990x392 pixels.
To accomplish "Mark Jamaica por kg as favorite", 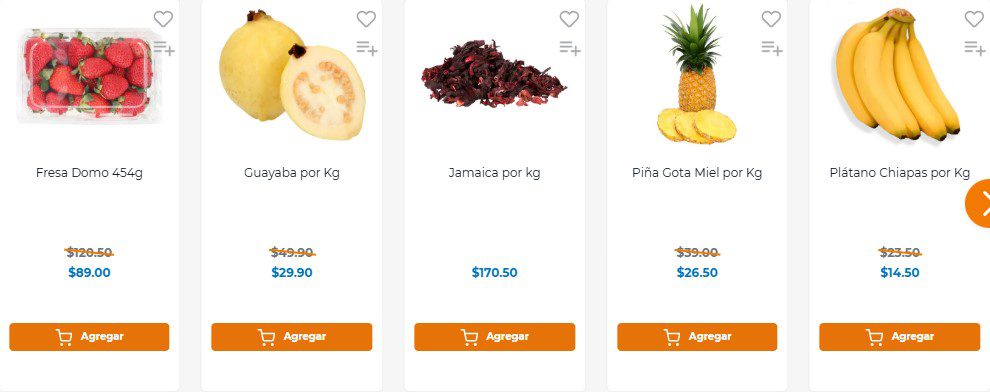I will pyautogui.click(x=569, y=20).
